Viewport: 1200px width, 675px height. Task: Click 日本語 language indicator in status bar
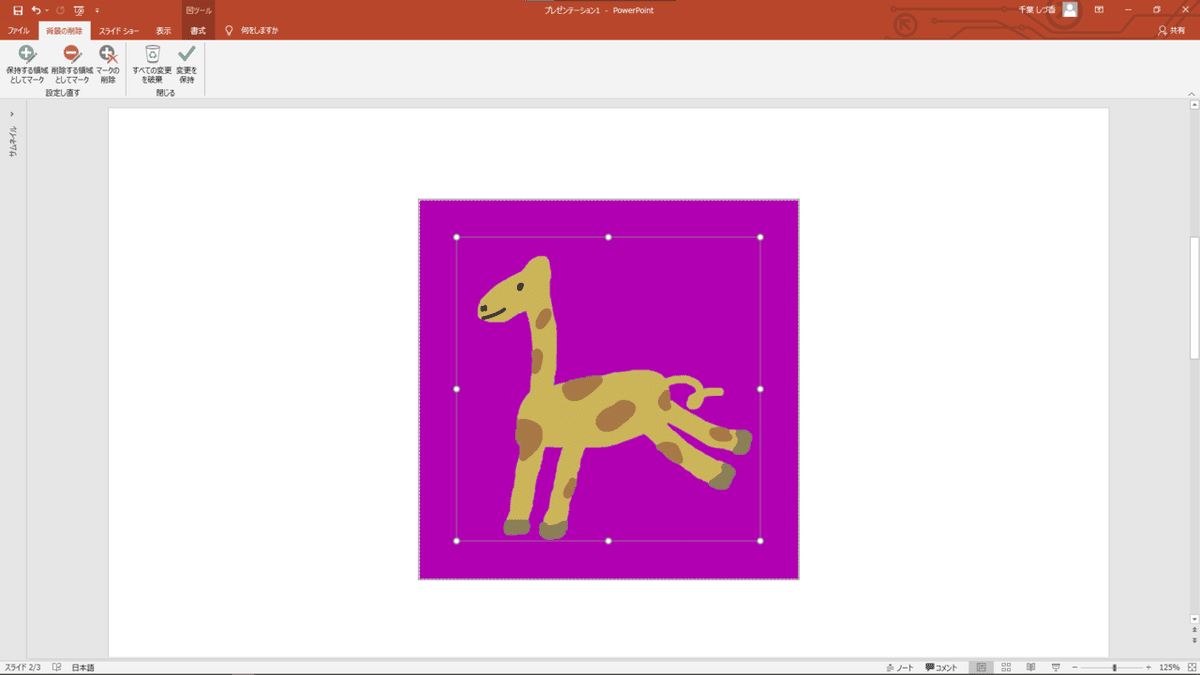tap(83, 667)
